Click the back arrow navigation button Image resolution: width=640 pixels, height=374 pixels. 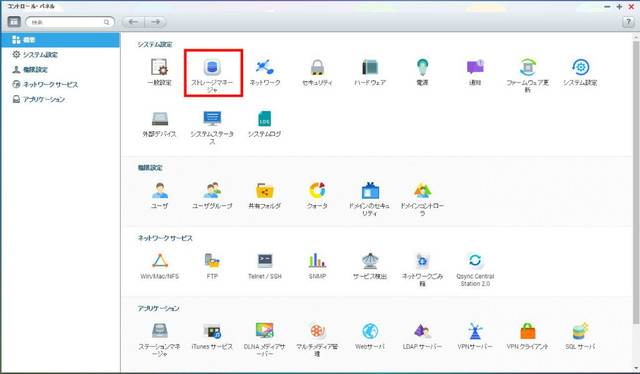coord(133,22)
